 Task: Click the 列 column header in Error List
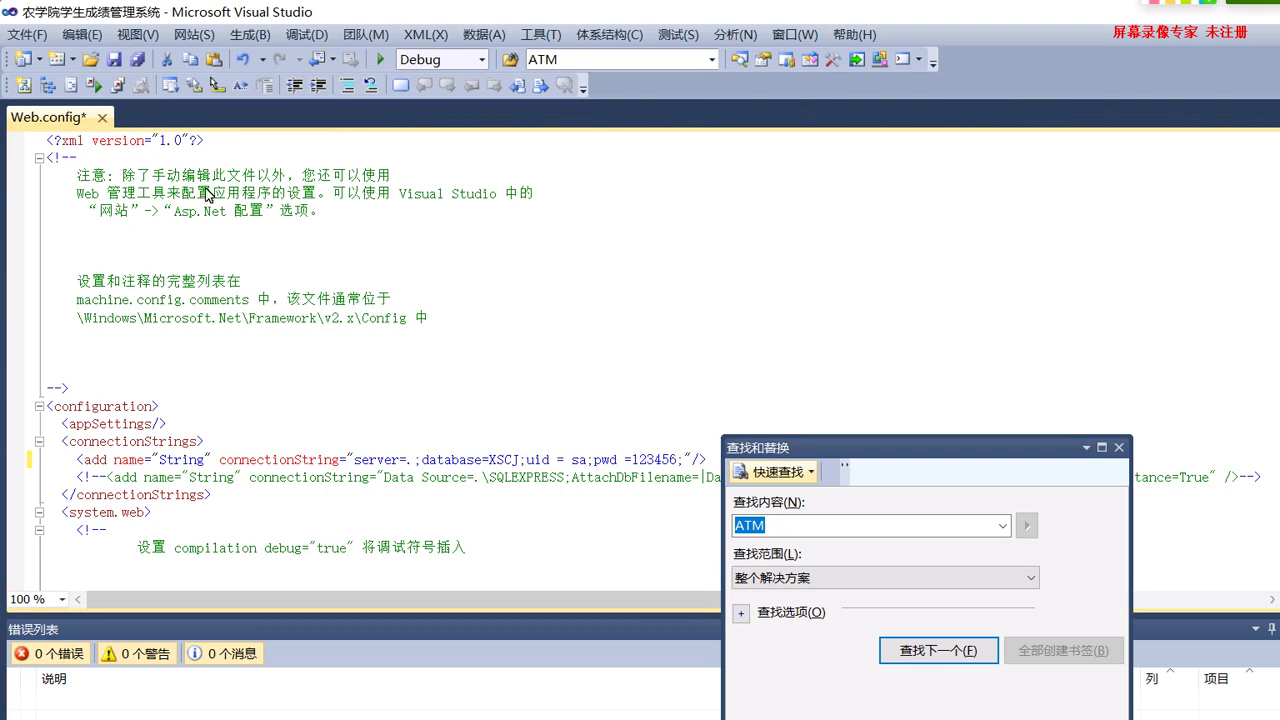pos(1152,679)
